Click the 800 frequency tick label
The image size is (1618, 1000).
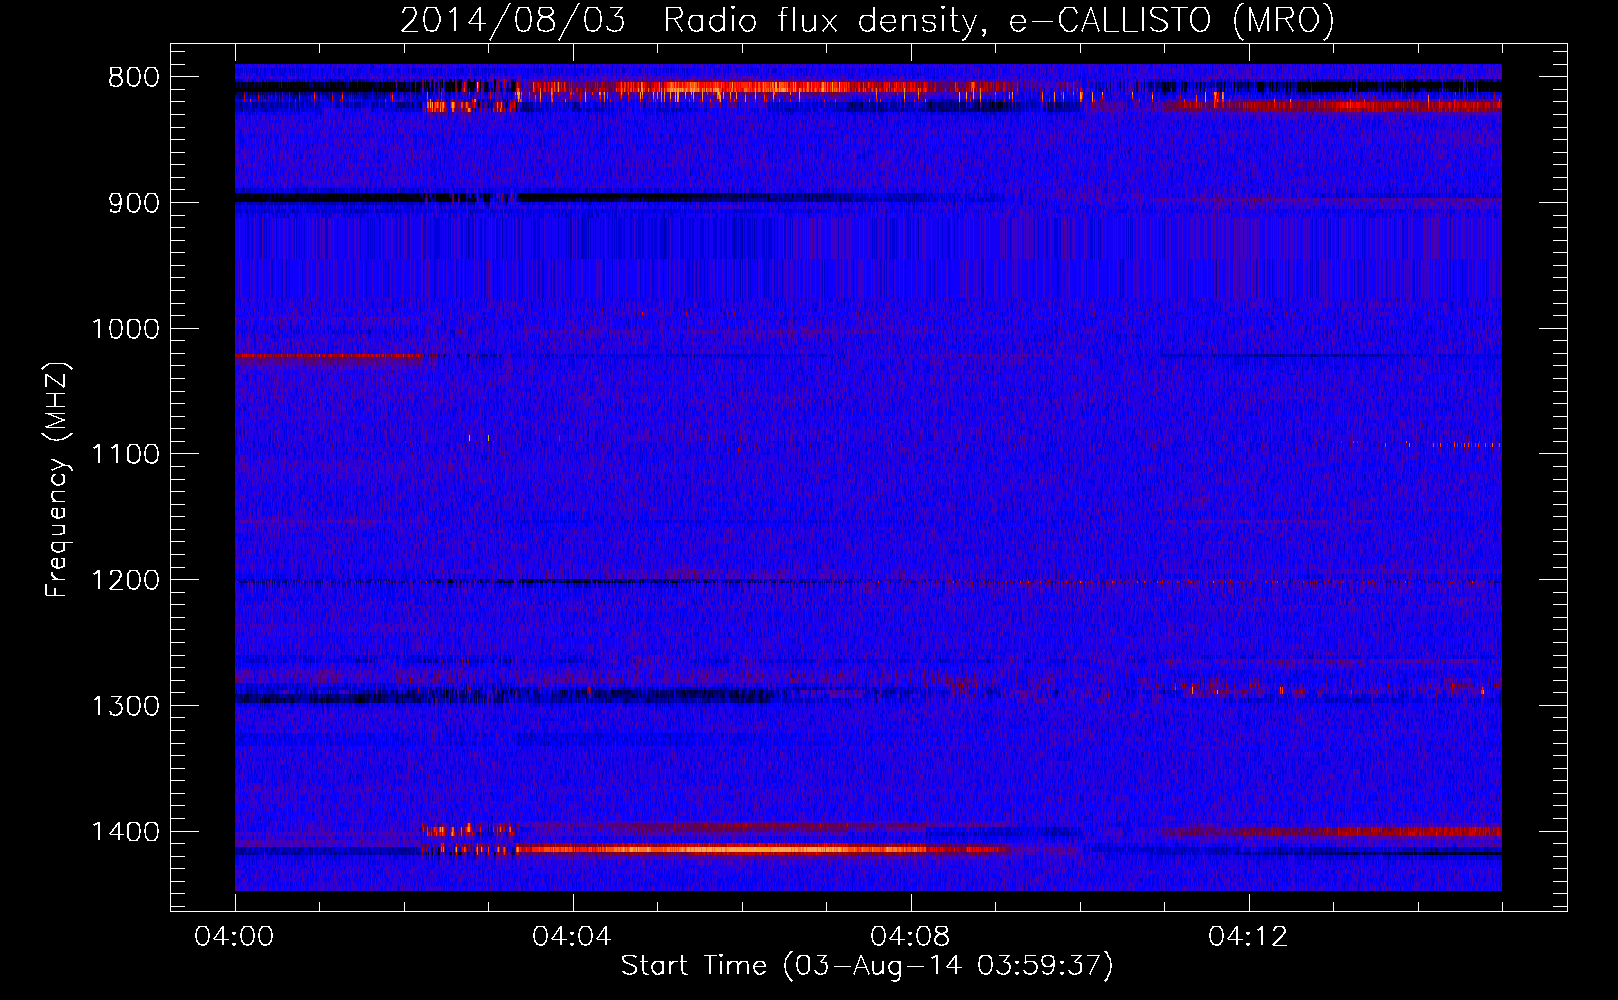[x=134, y=78]
